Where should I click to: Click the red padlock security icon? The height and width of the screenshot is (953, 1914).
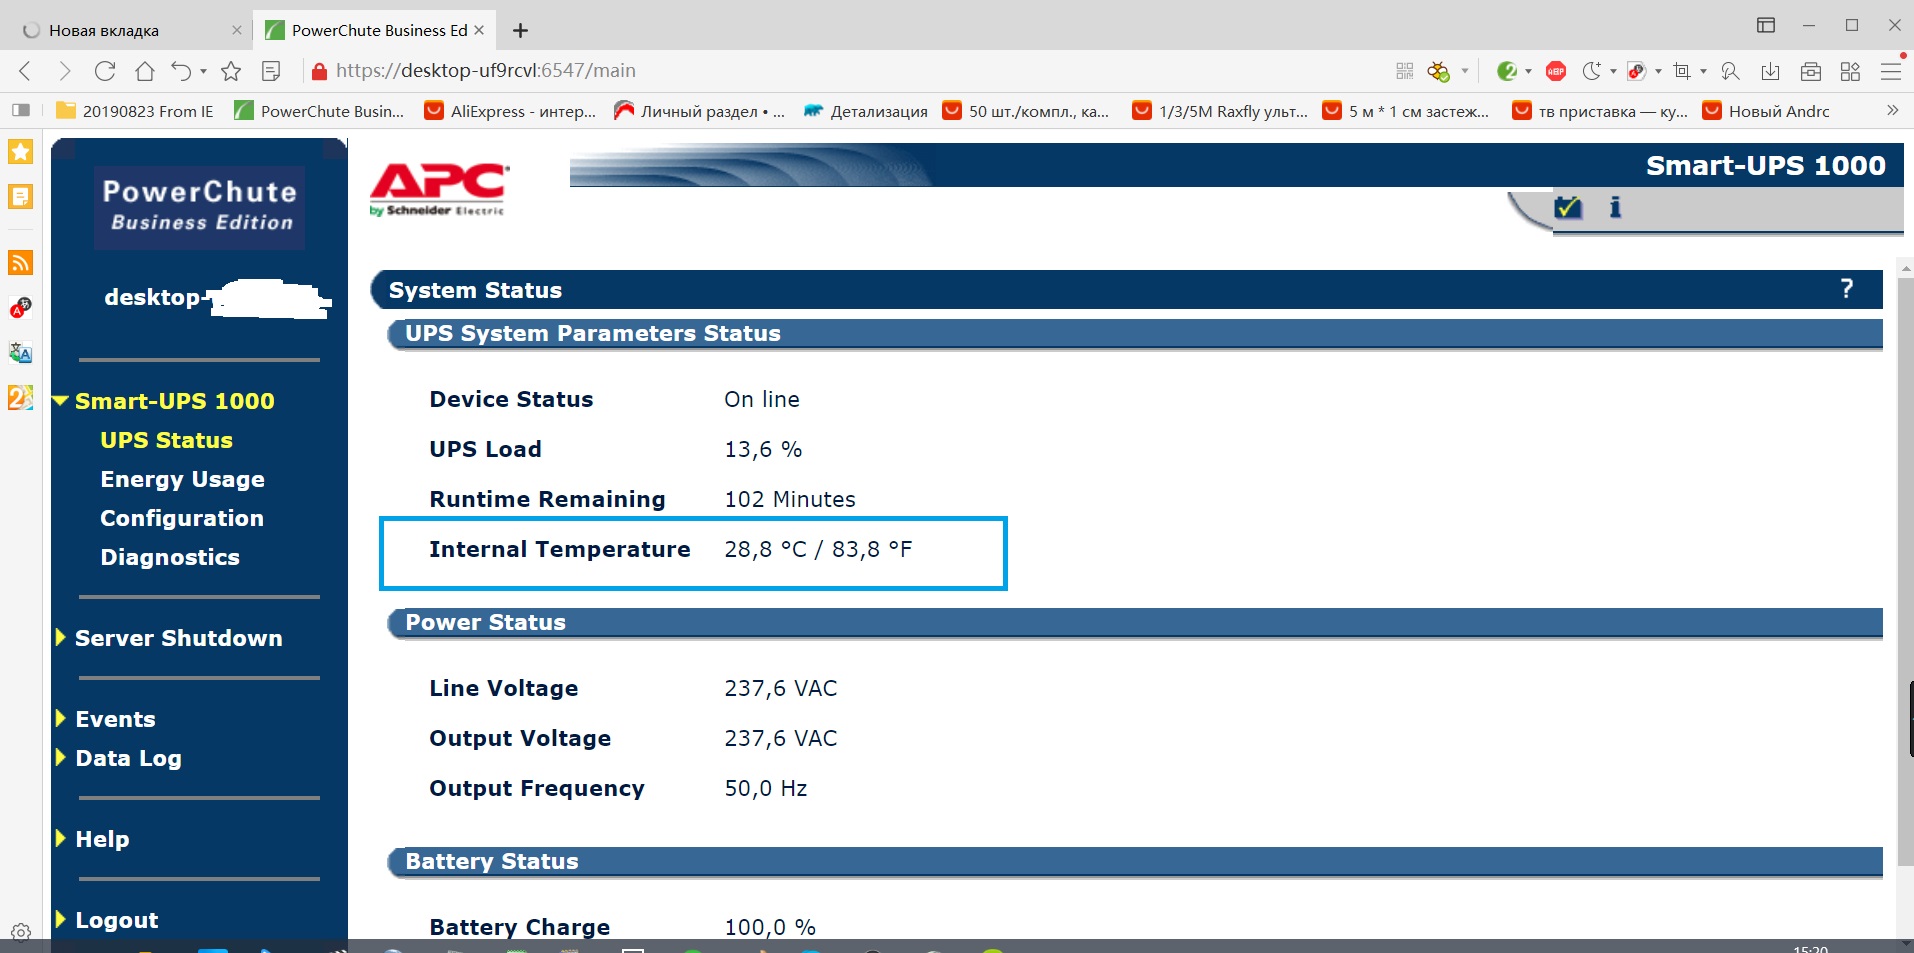coord(319,71)
